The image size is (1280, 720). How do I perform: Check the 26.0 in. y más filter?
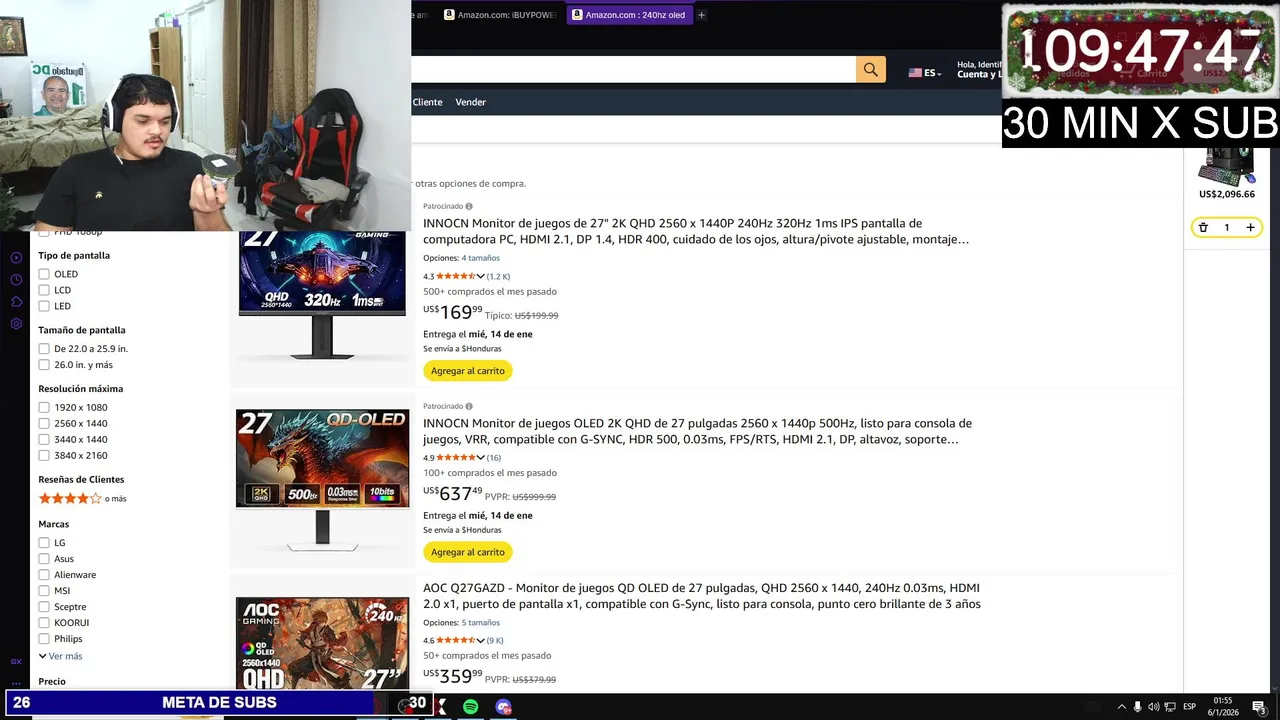44,365
